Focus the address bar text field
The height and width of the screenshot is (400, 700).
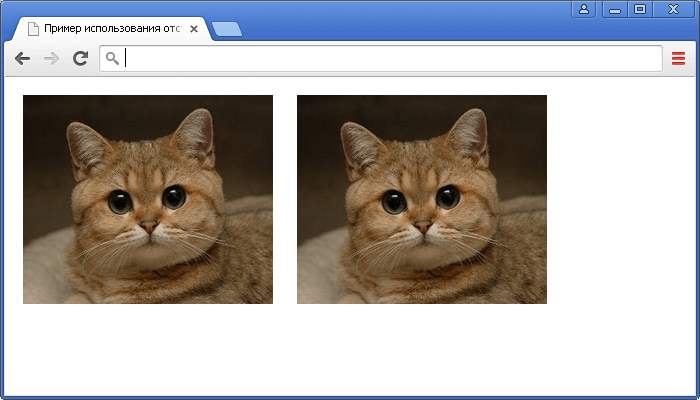(390, 59)
